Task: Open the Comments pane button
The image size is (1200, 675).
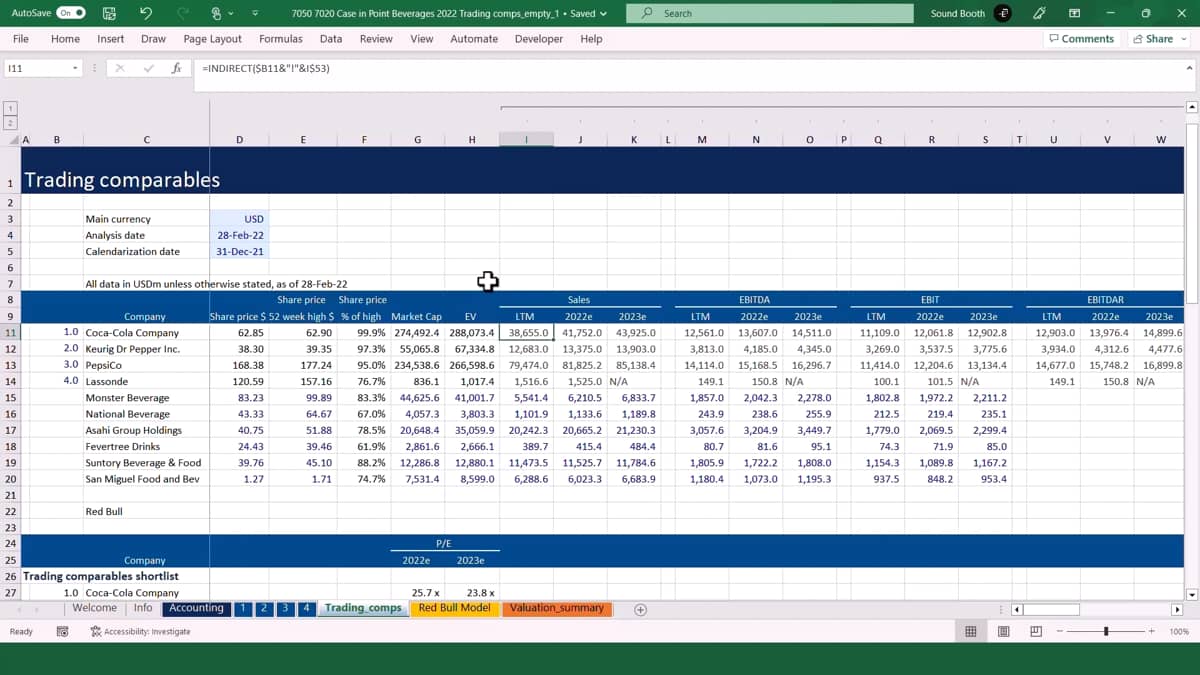Action: click(1081, 39)
